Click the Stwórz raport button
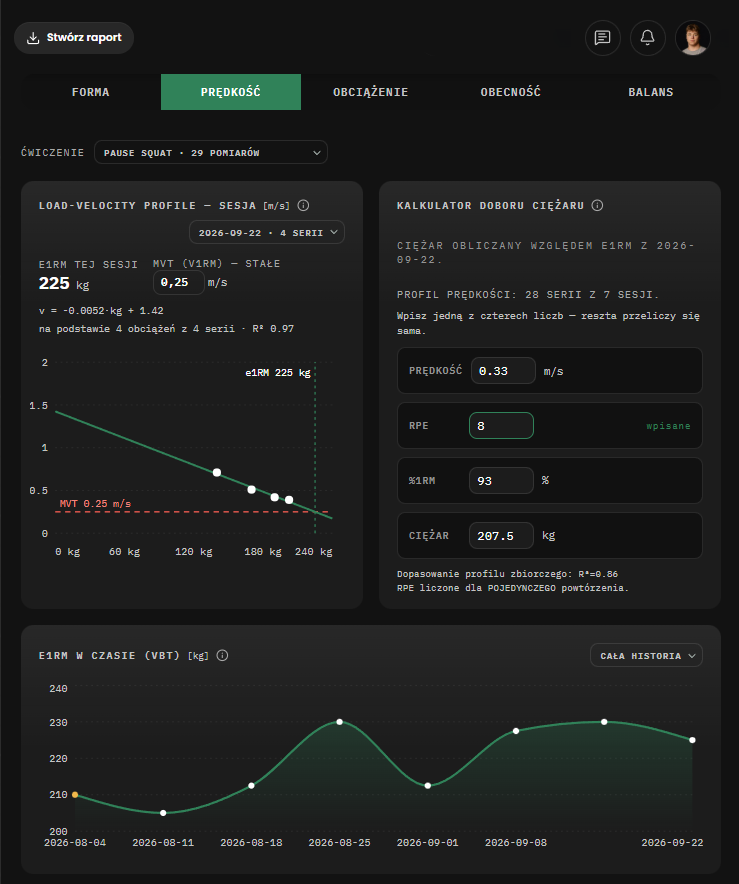Viewport: 739px width, 884px height. pyautogui.click(x=74, y=38)
